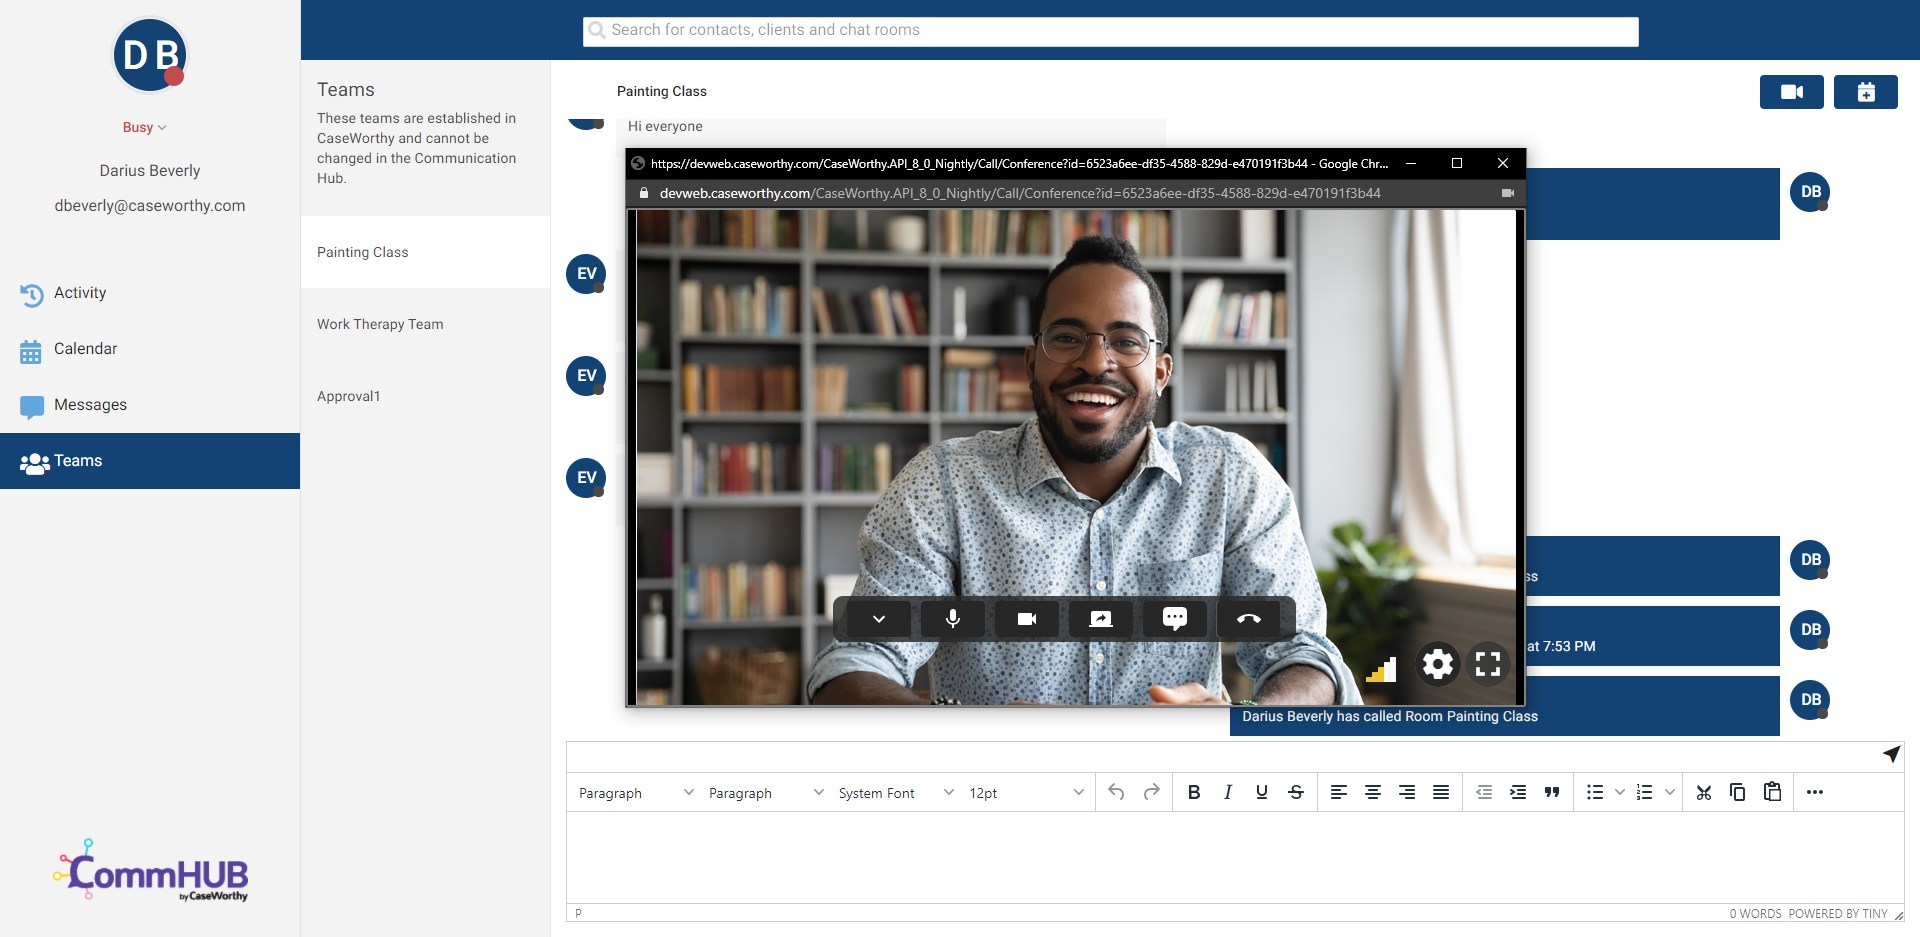Send the message with paper plane icon
Image resolution: width=1920 pixels, height=937 pixels.
(x=1890, y=755)
